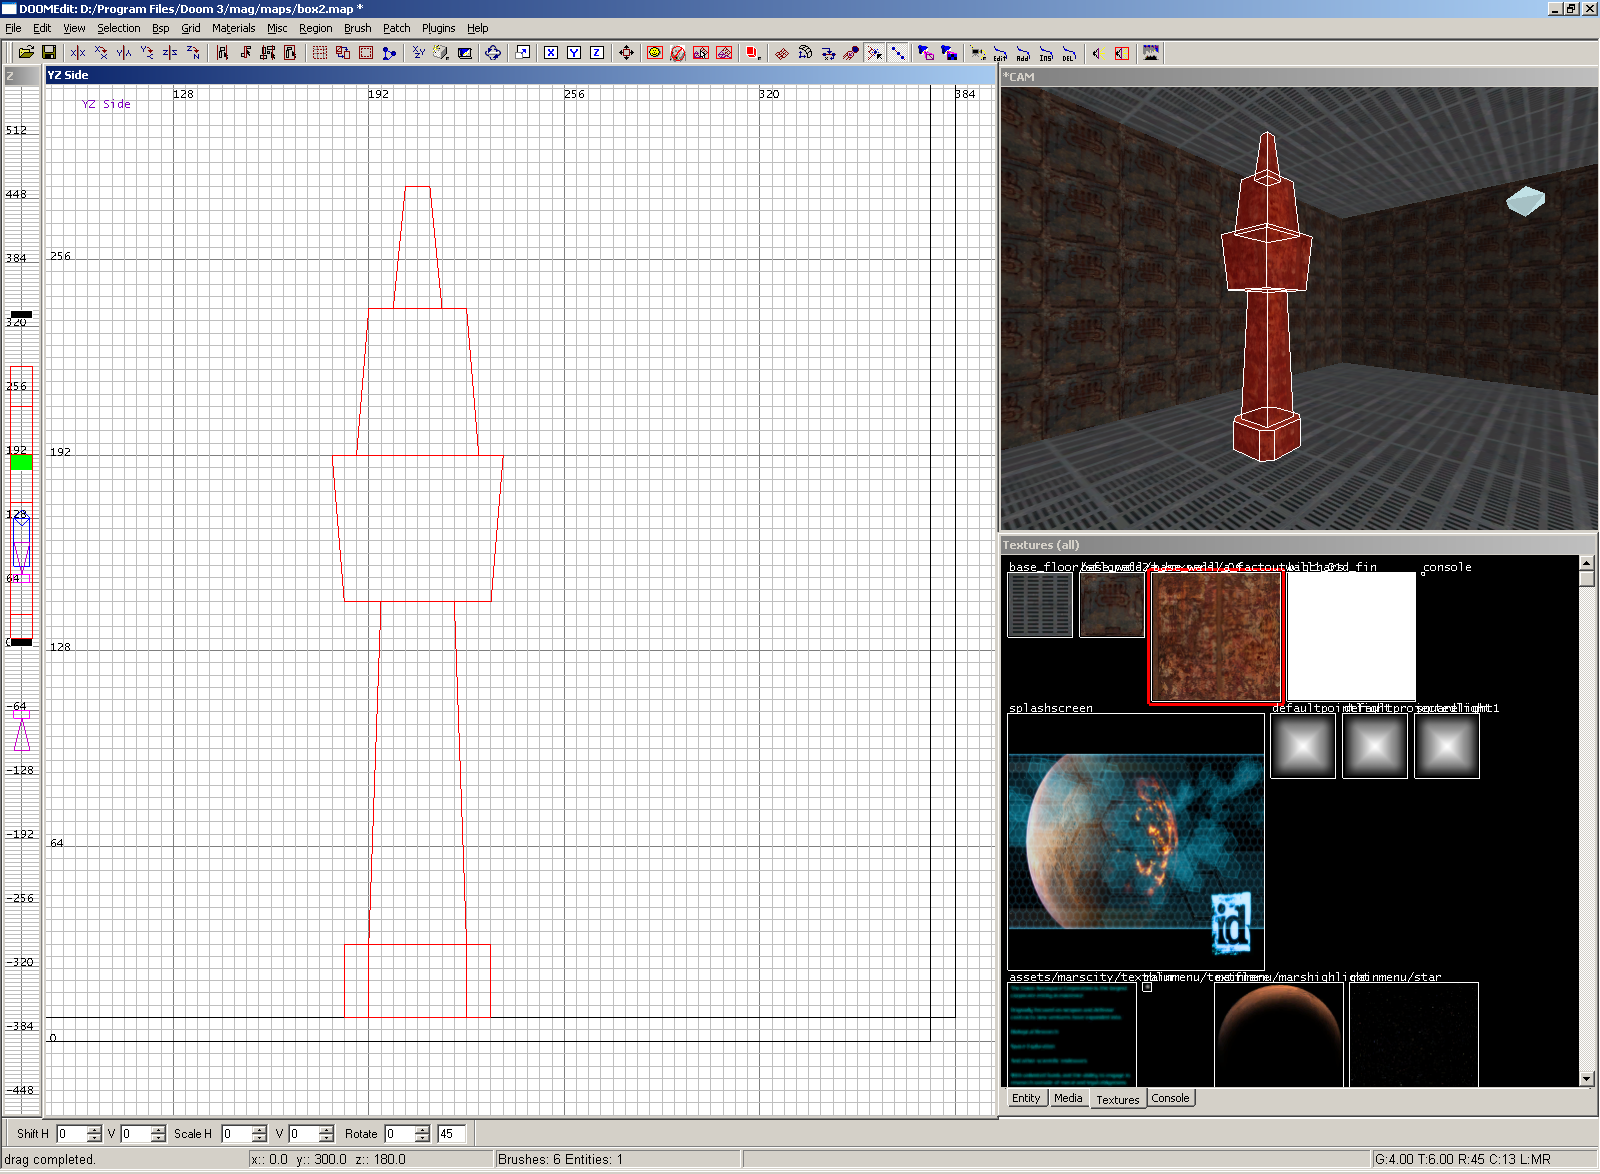The height and width of the screenshot is (1174, 1600).
Task: Click the four-arrow move icon
Action: 626,53
